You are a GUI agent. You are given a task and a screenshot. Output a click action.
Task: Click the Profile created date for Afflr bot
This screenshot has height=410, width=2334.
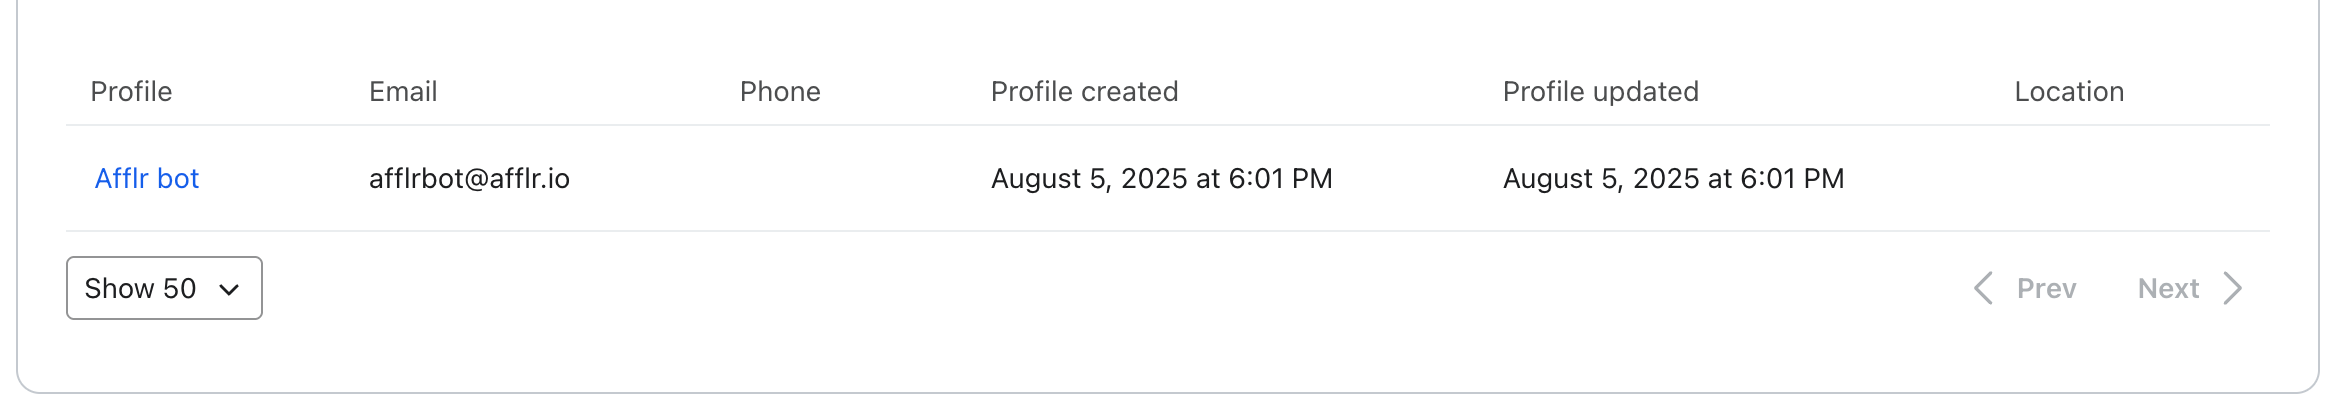click(1161, 179)
